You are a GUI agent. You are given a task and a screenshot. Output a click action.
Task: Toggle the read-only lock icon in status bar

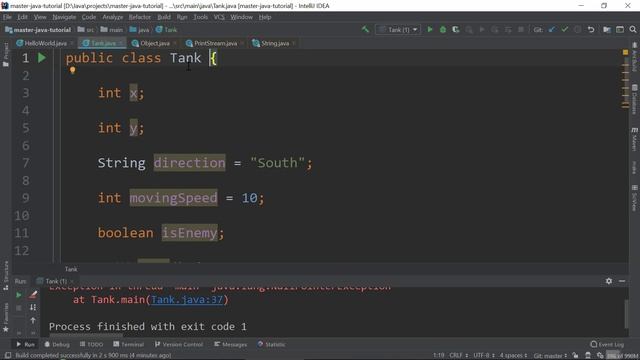(575, 356)
